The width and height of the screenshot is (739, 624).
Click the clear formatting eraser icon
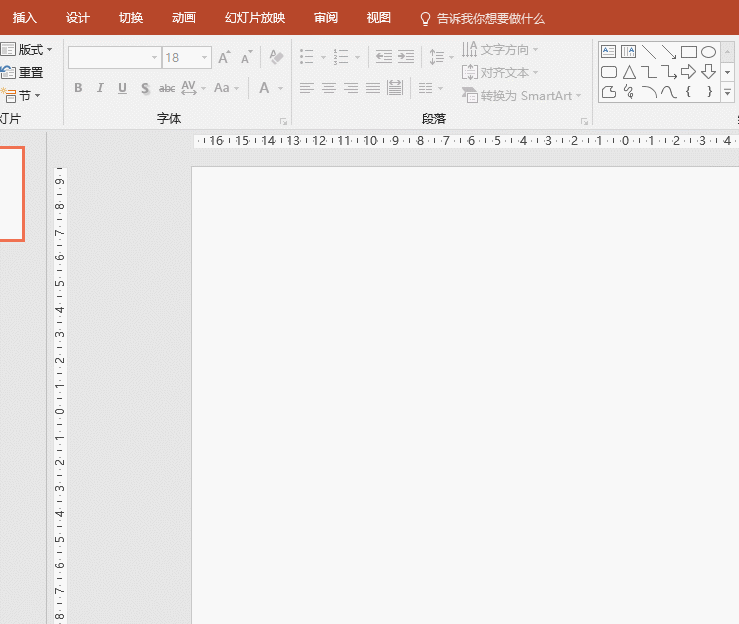276,57
